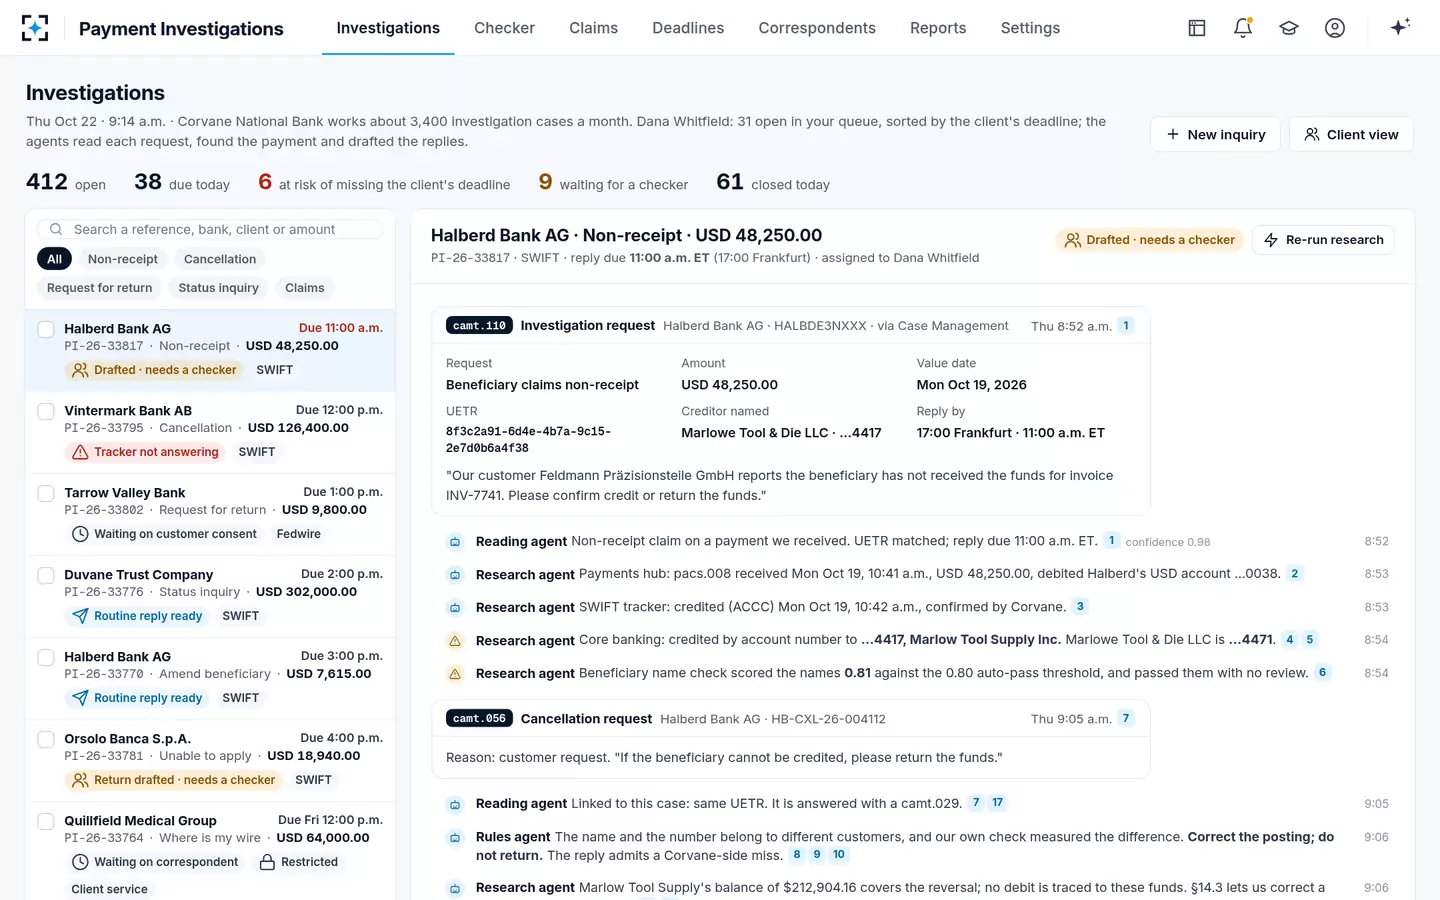The height and width of the screenshot is (900, 1440).
Task: Select the Claims filter chip
Action: click(x=305, y=288)
